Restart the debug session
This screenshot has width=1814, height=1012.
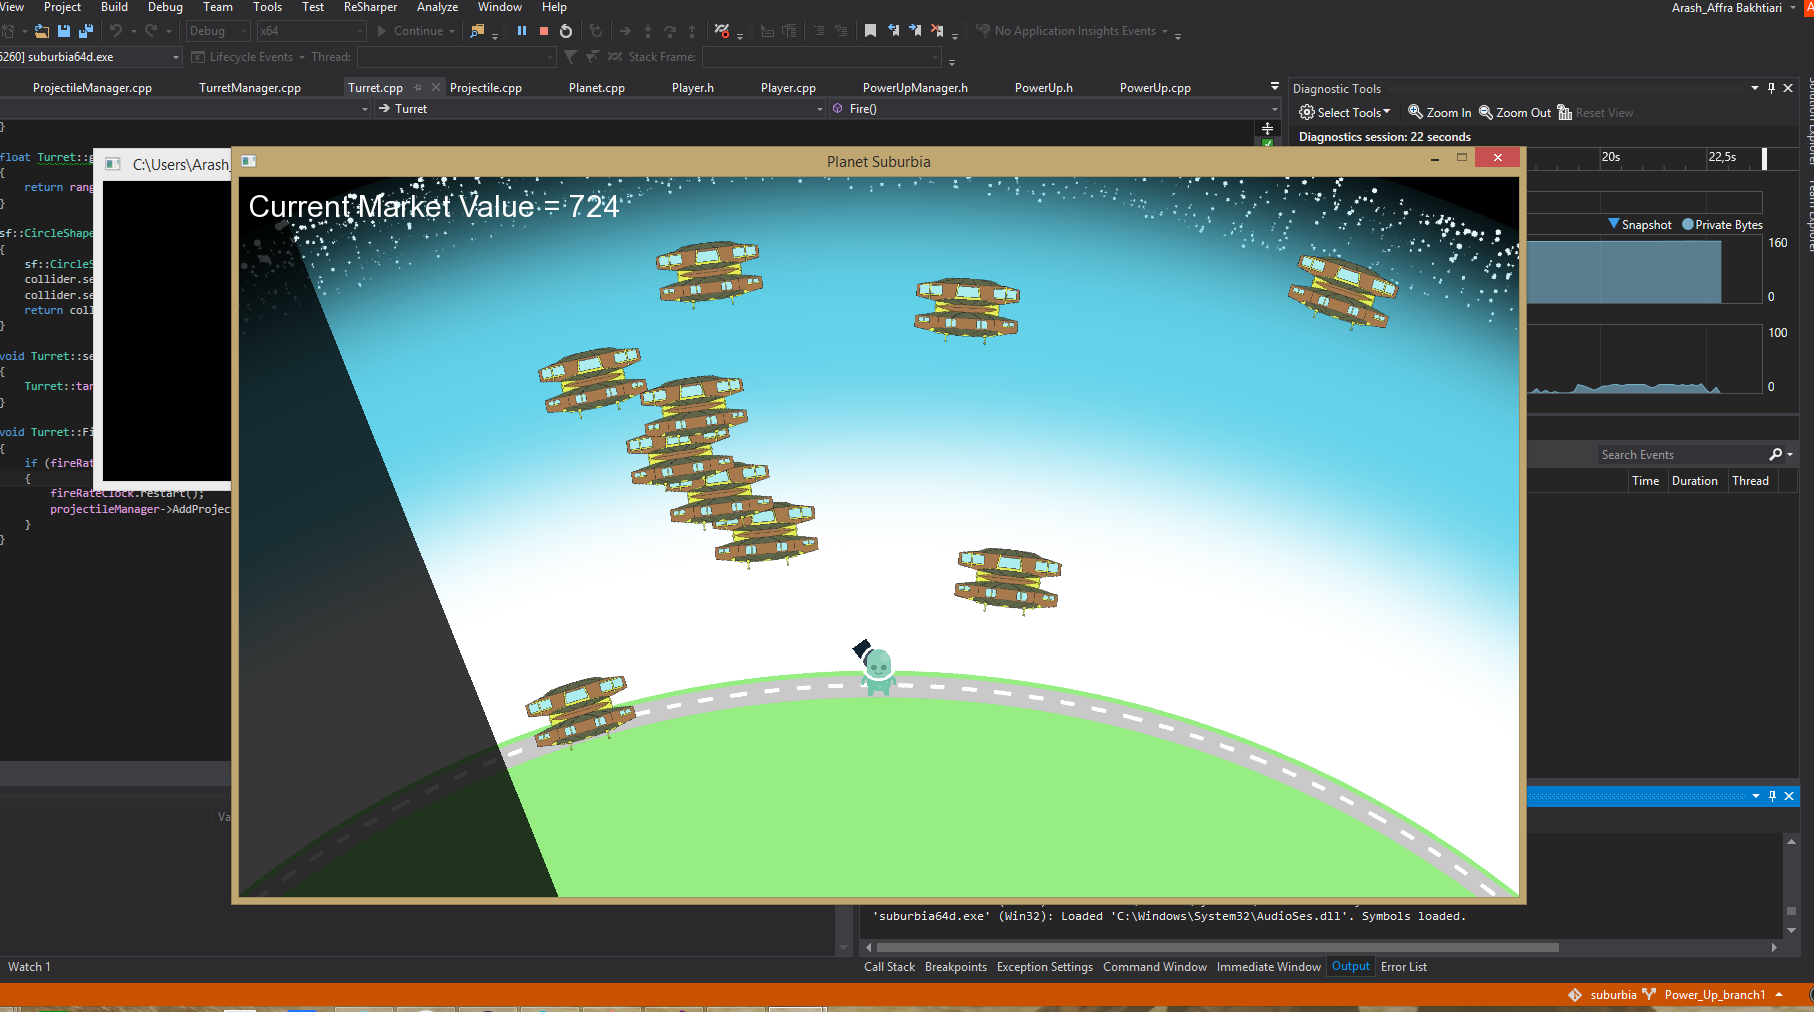point(566,31)
